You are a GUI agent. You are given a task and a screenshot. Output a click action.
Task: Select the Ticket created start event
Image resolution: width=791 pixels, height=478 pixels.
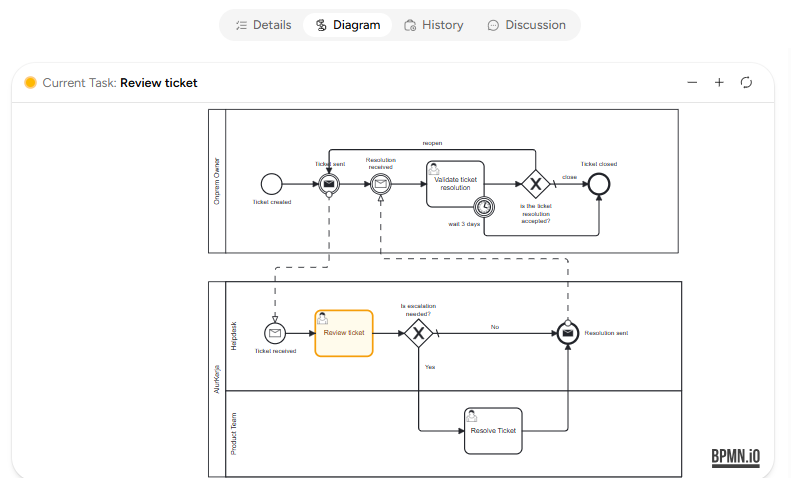[x=271, y=184]
